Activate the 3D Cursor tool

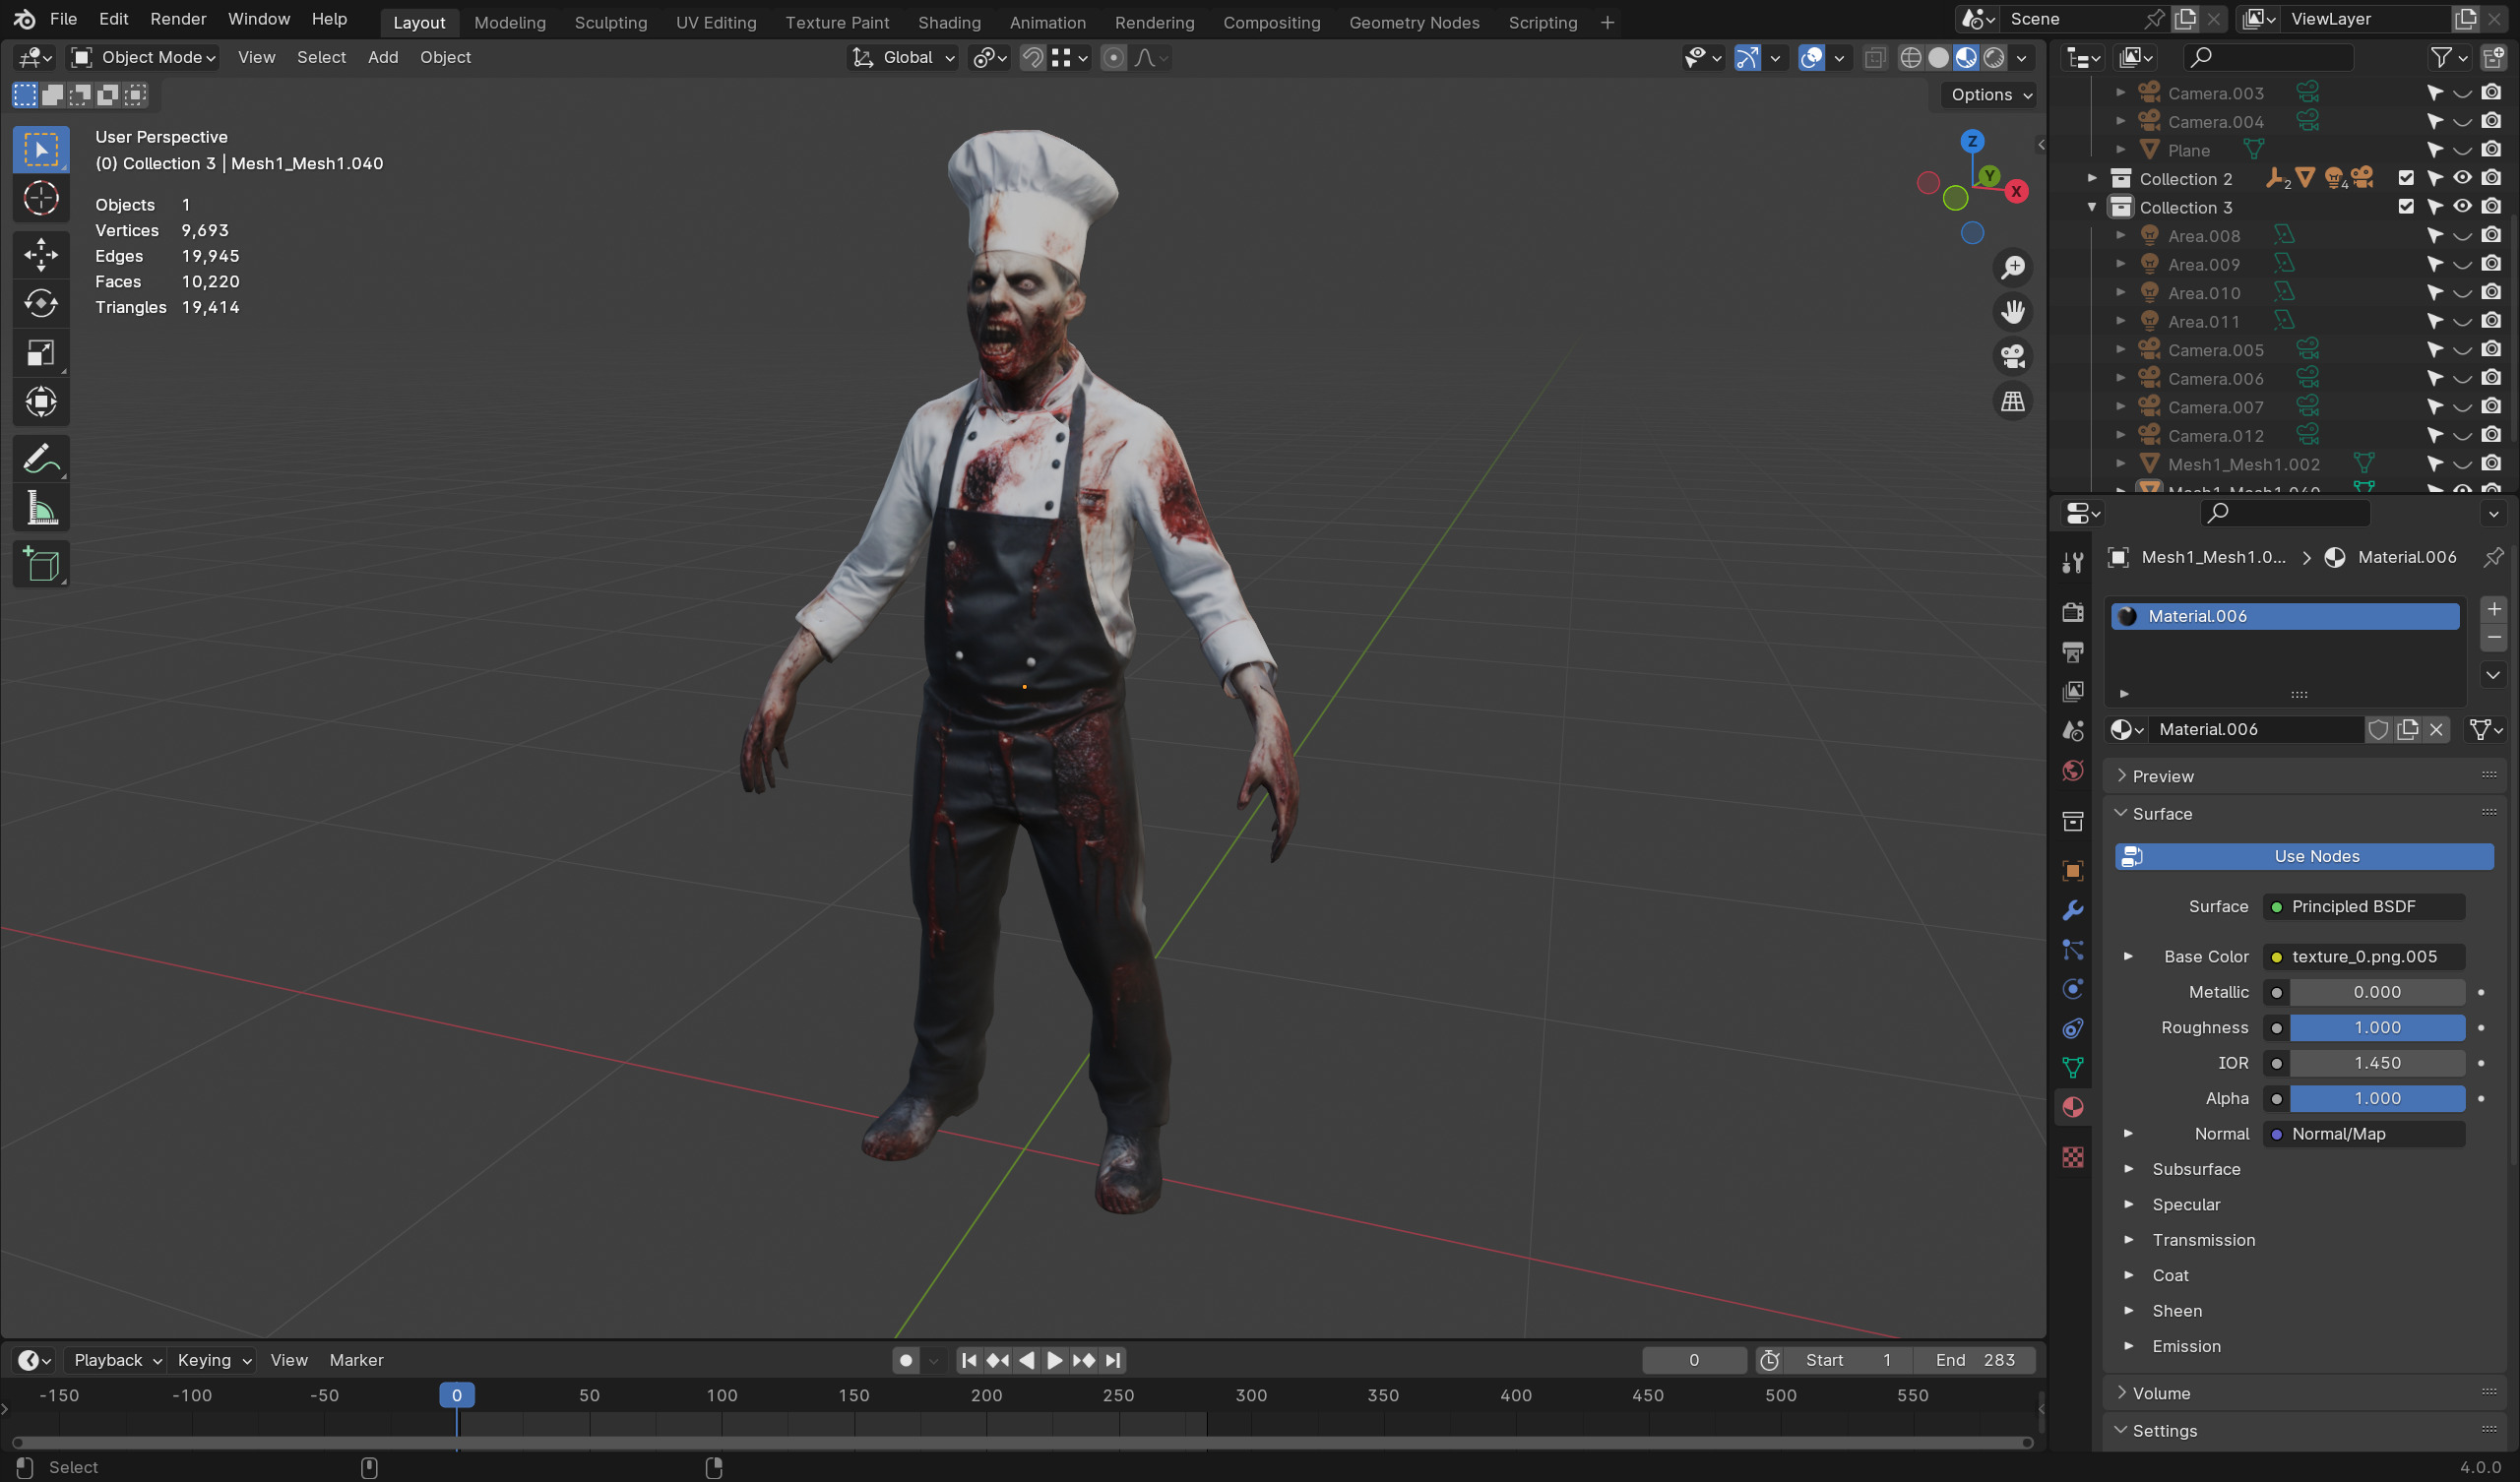click(41, 199)
